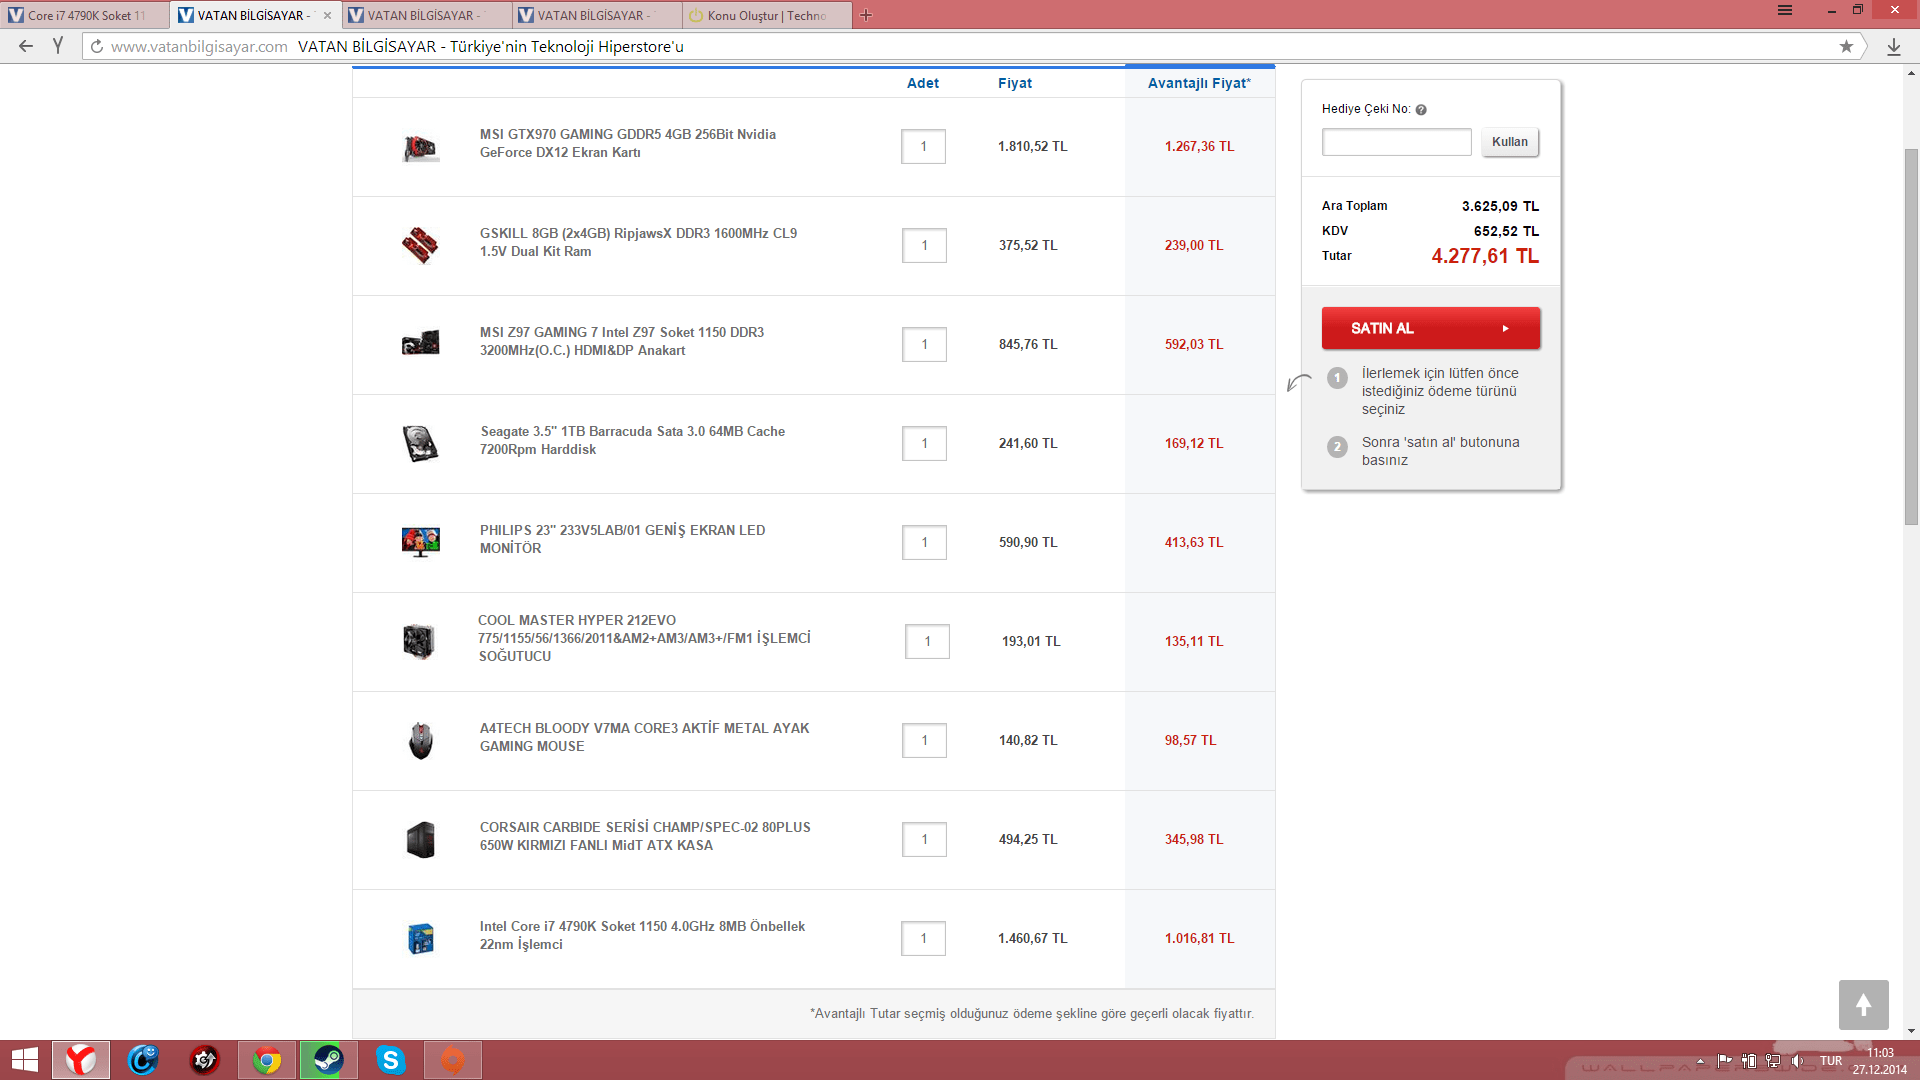Screen dimensions: 1920x1080
Task: Switch to Core i7 4790K Soket tab
Action: pyautogui.click(x=87, y=15)
